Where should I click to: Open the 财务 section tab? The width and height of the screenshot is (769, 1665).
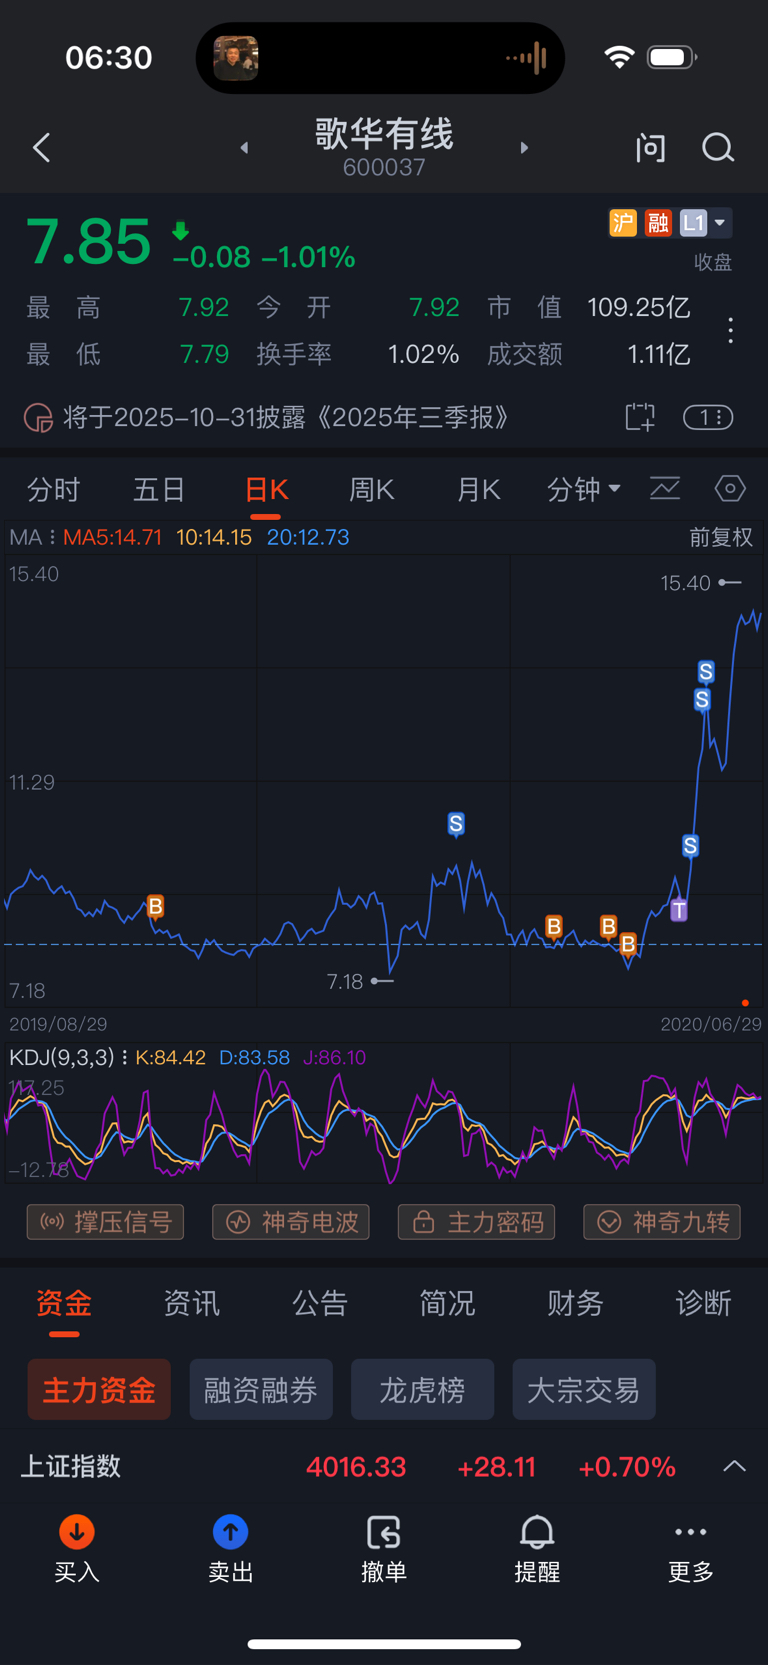(575, 1303)
